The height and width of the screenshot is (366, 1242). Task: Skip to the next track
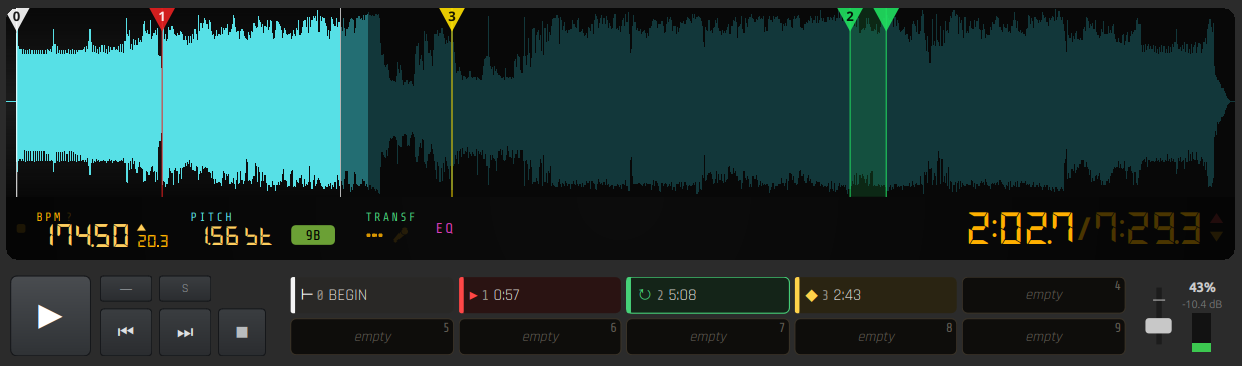point(185,332)
